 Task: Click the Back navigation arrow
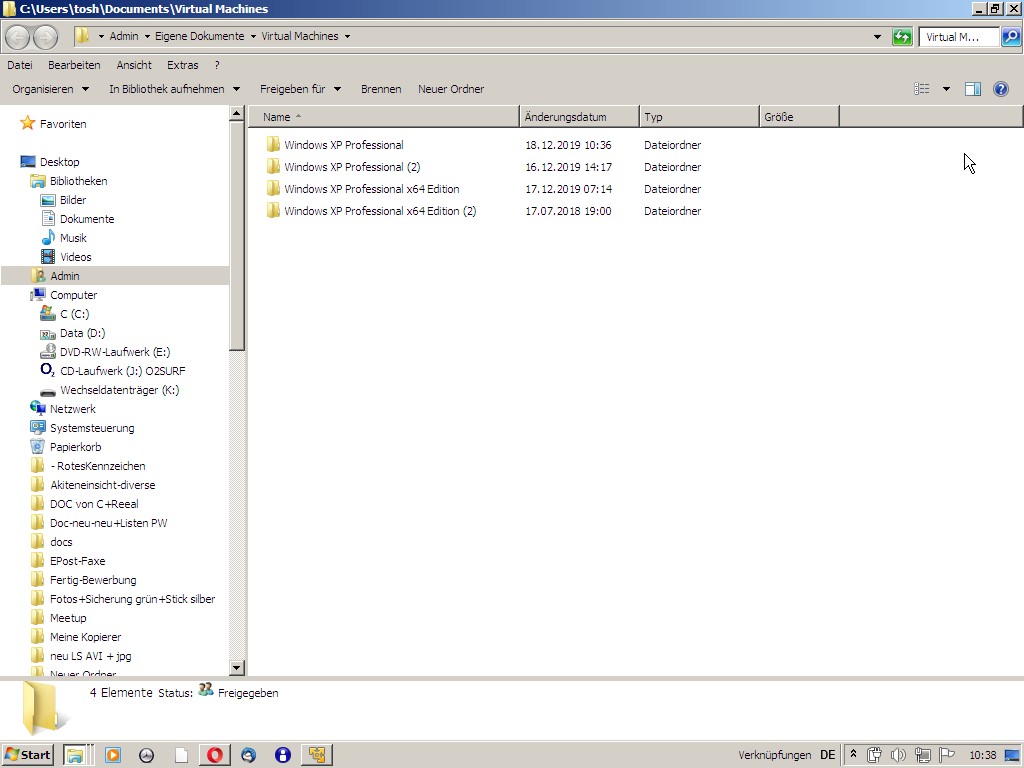coord(18,37)
